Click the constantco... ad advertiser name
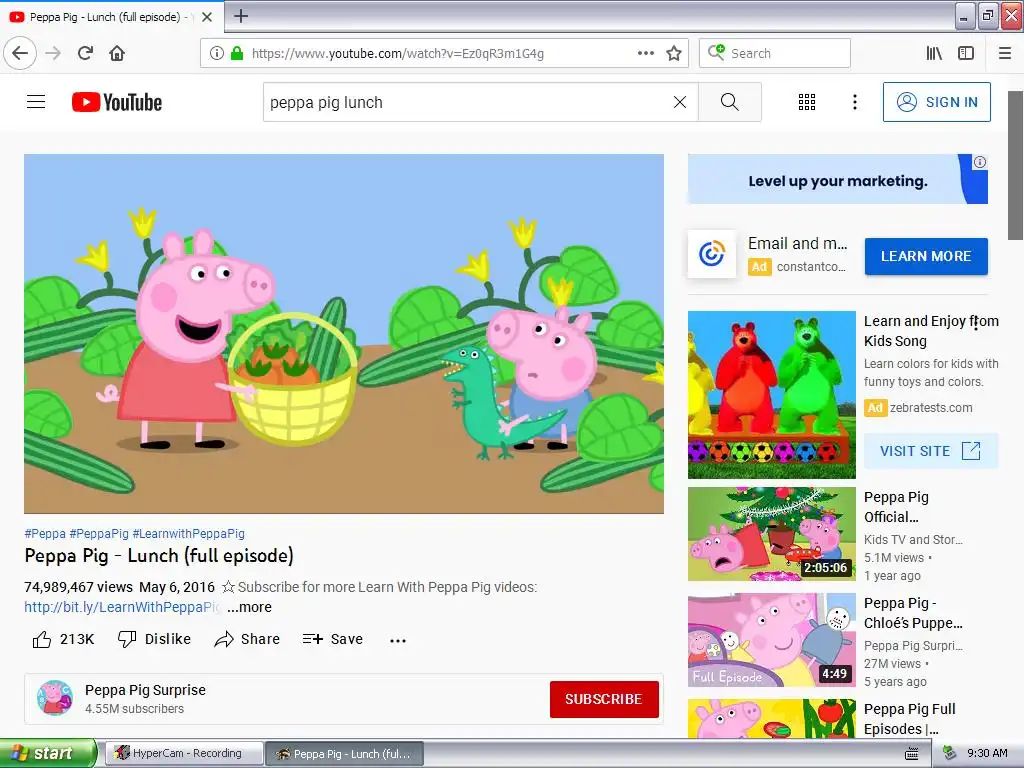 pos(811,266)
